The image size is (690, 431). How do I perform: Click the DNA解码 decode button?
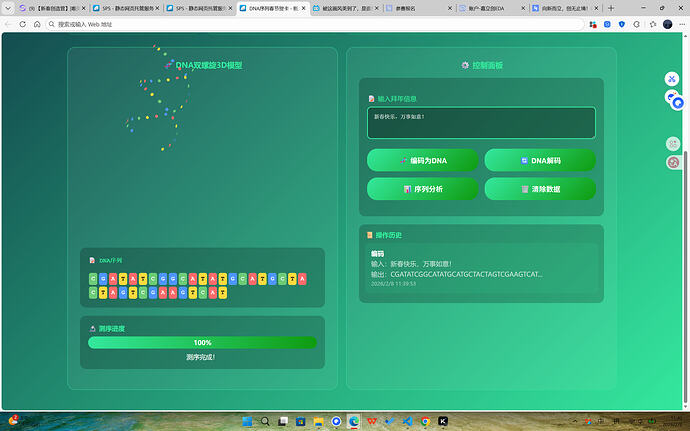(540, 160)
